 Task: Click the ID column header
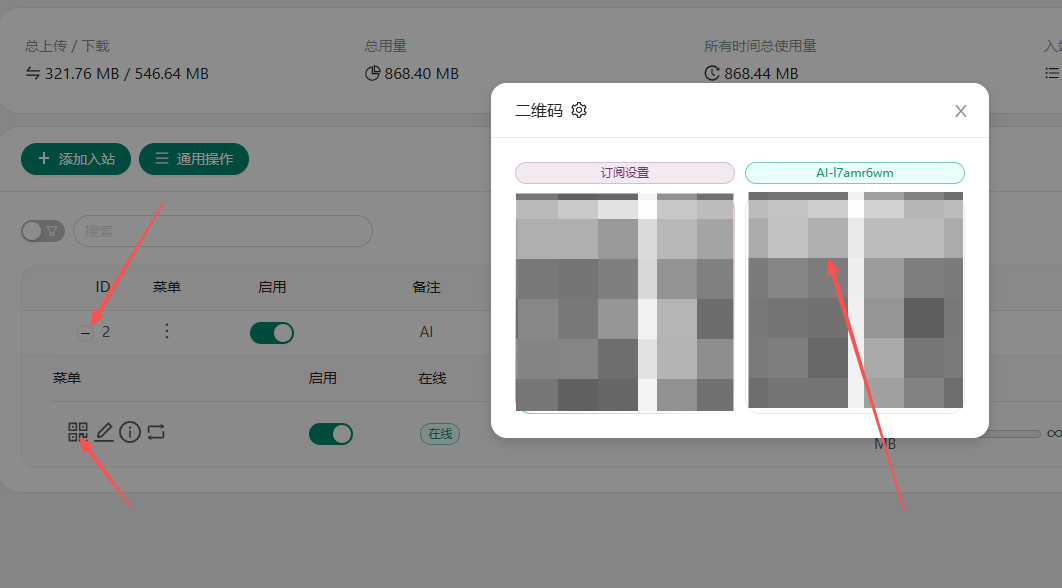pyautogui.click(x=103, y=287)
